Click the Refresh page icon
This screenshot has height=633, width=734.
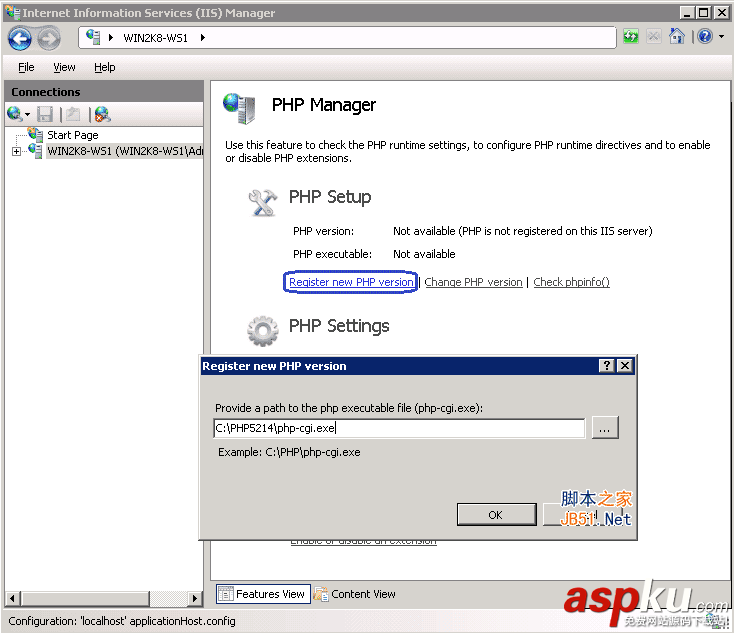coord(631,37)
